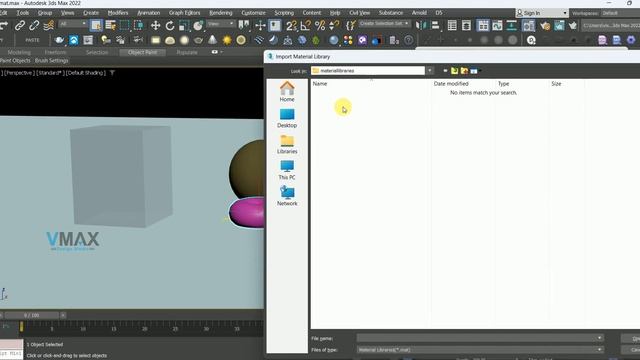Toggle the ribbon display icon

pos(483,26)
